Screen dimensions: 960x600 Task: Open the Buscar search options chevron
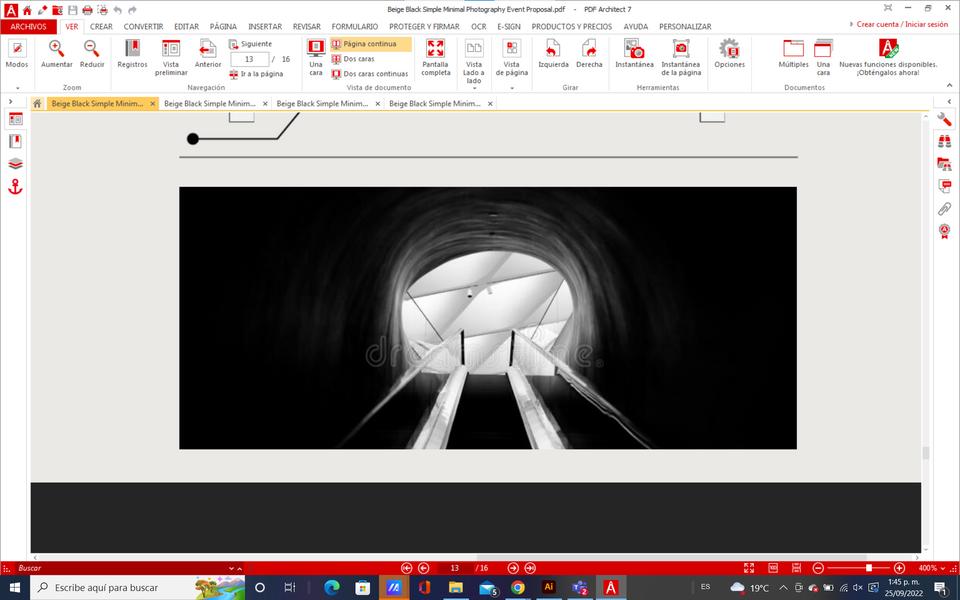pos(231,568)
